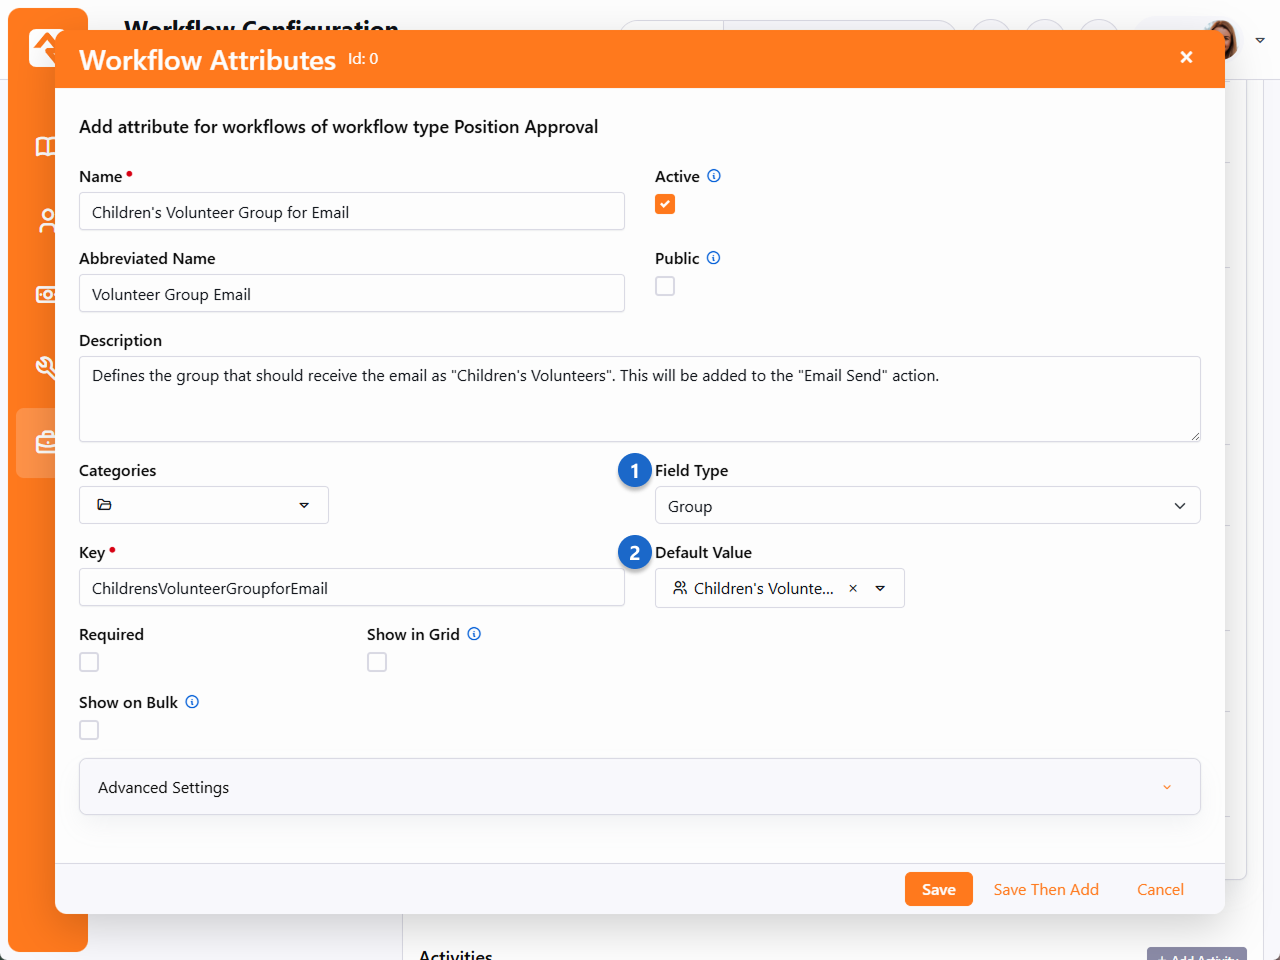Close the Workflow Attributes dialog
The height and width of the screenshot is (960, 1280).
(x=1186, y=58)
